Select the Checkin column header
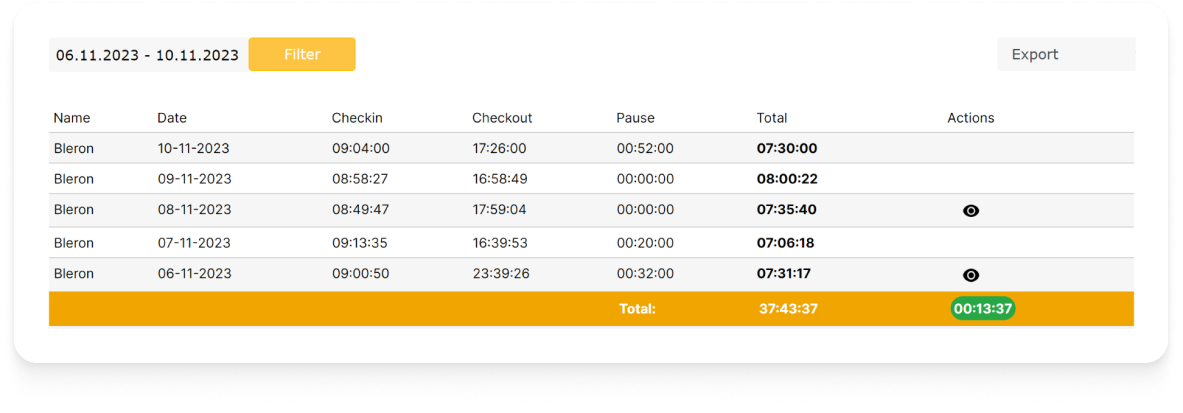This screenshot has height=413, width=1183. pyautogui.click(x=357, y=118)
